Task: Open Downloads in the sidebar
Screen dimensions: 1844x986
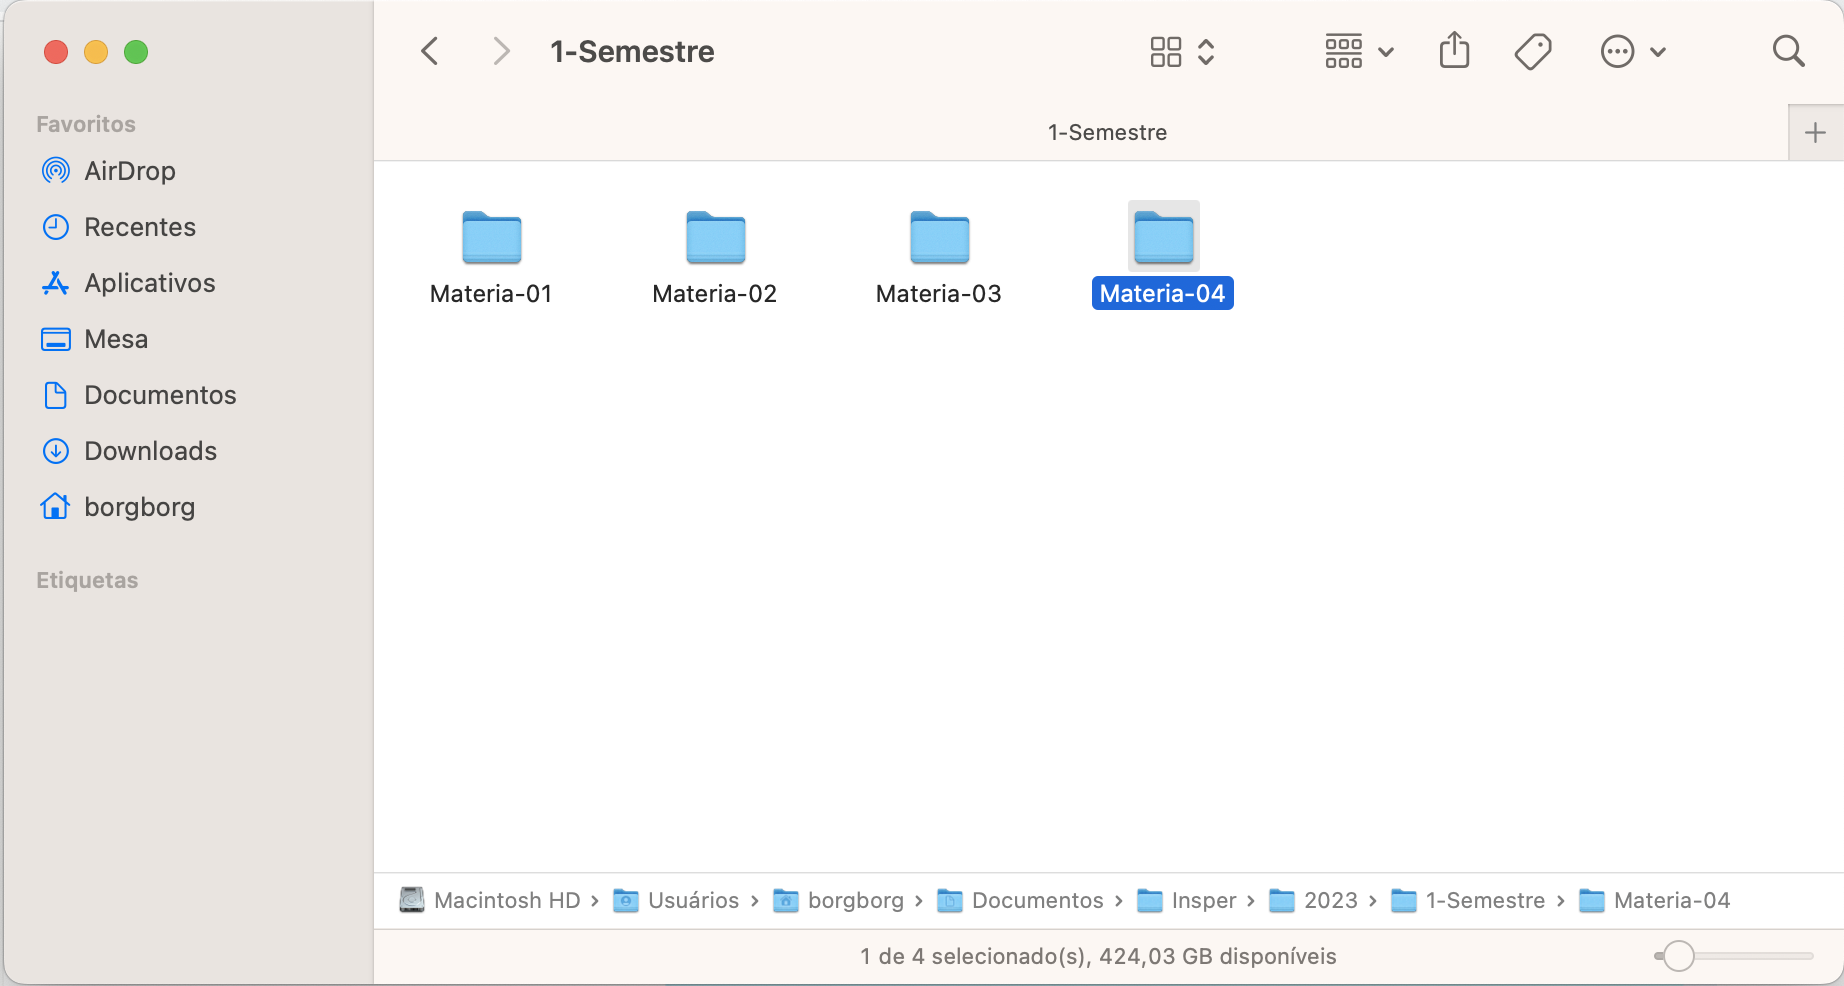Action: click(150, 451)
